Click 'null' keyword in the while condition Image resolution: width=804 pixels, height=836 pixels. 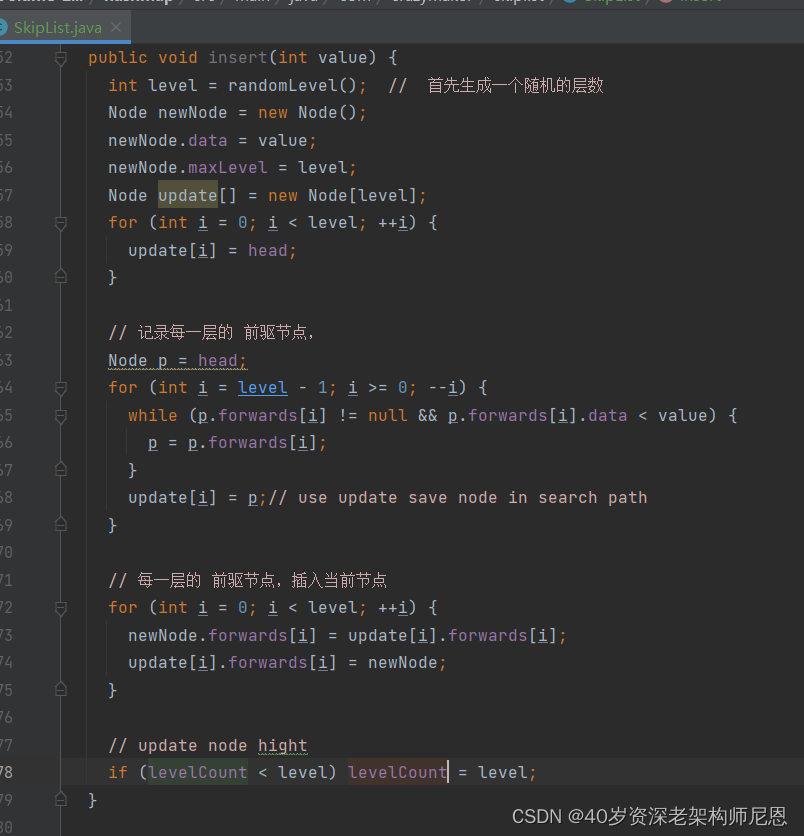coord(388,415)
